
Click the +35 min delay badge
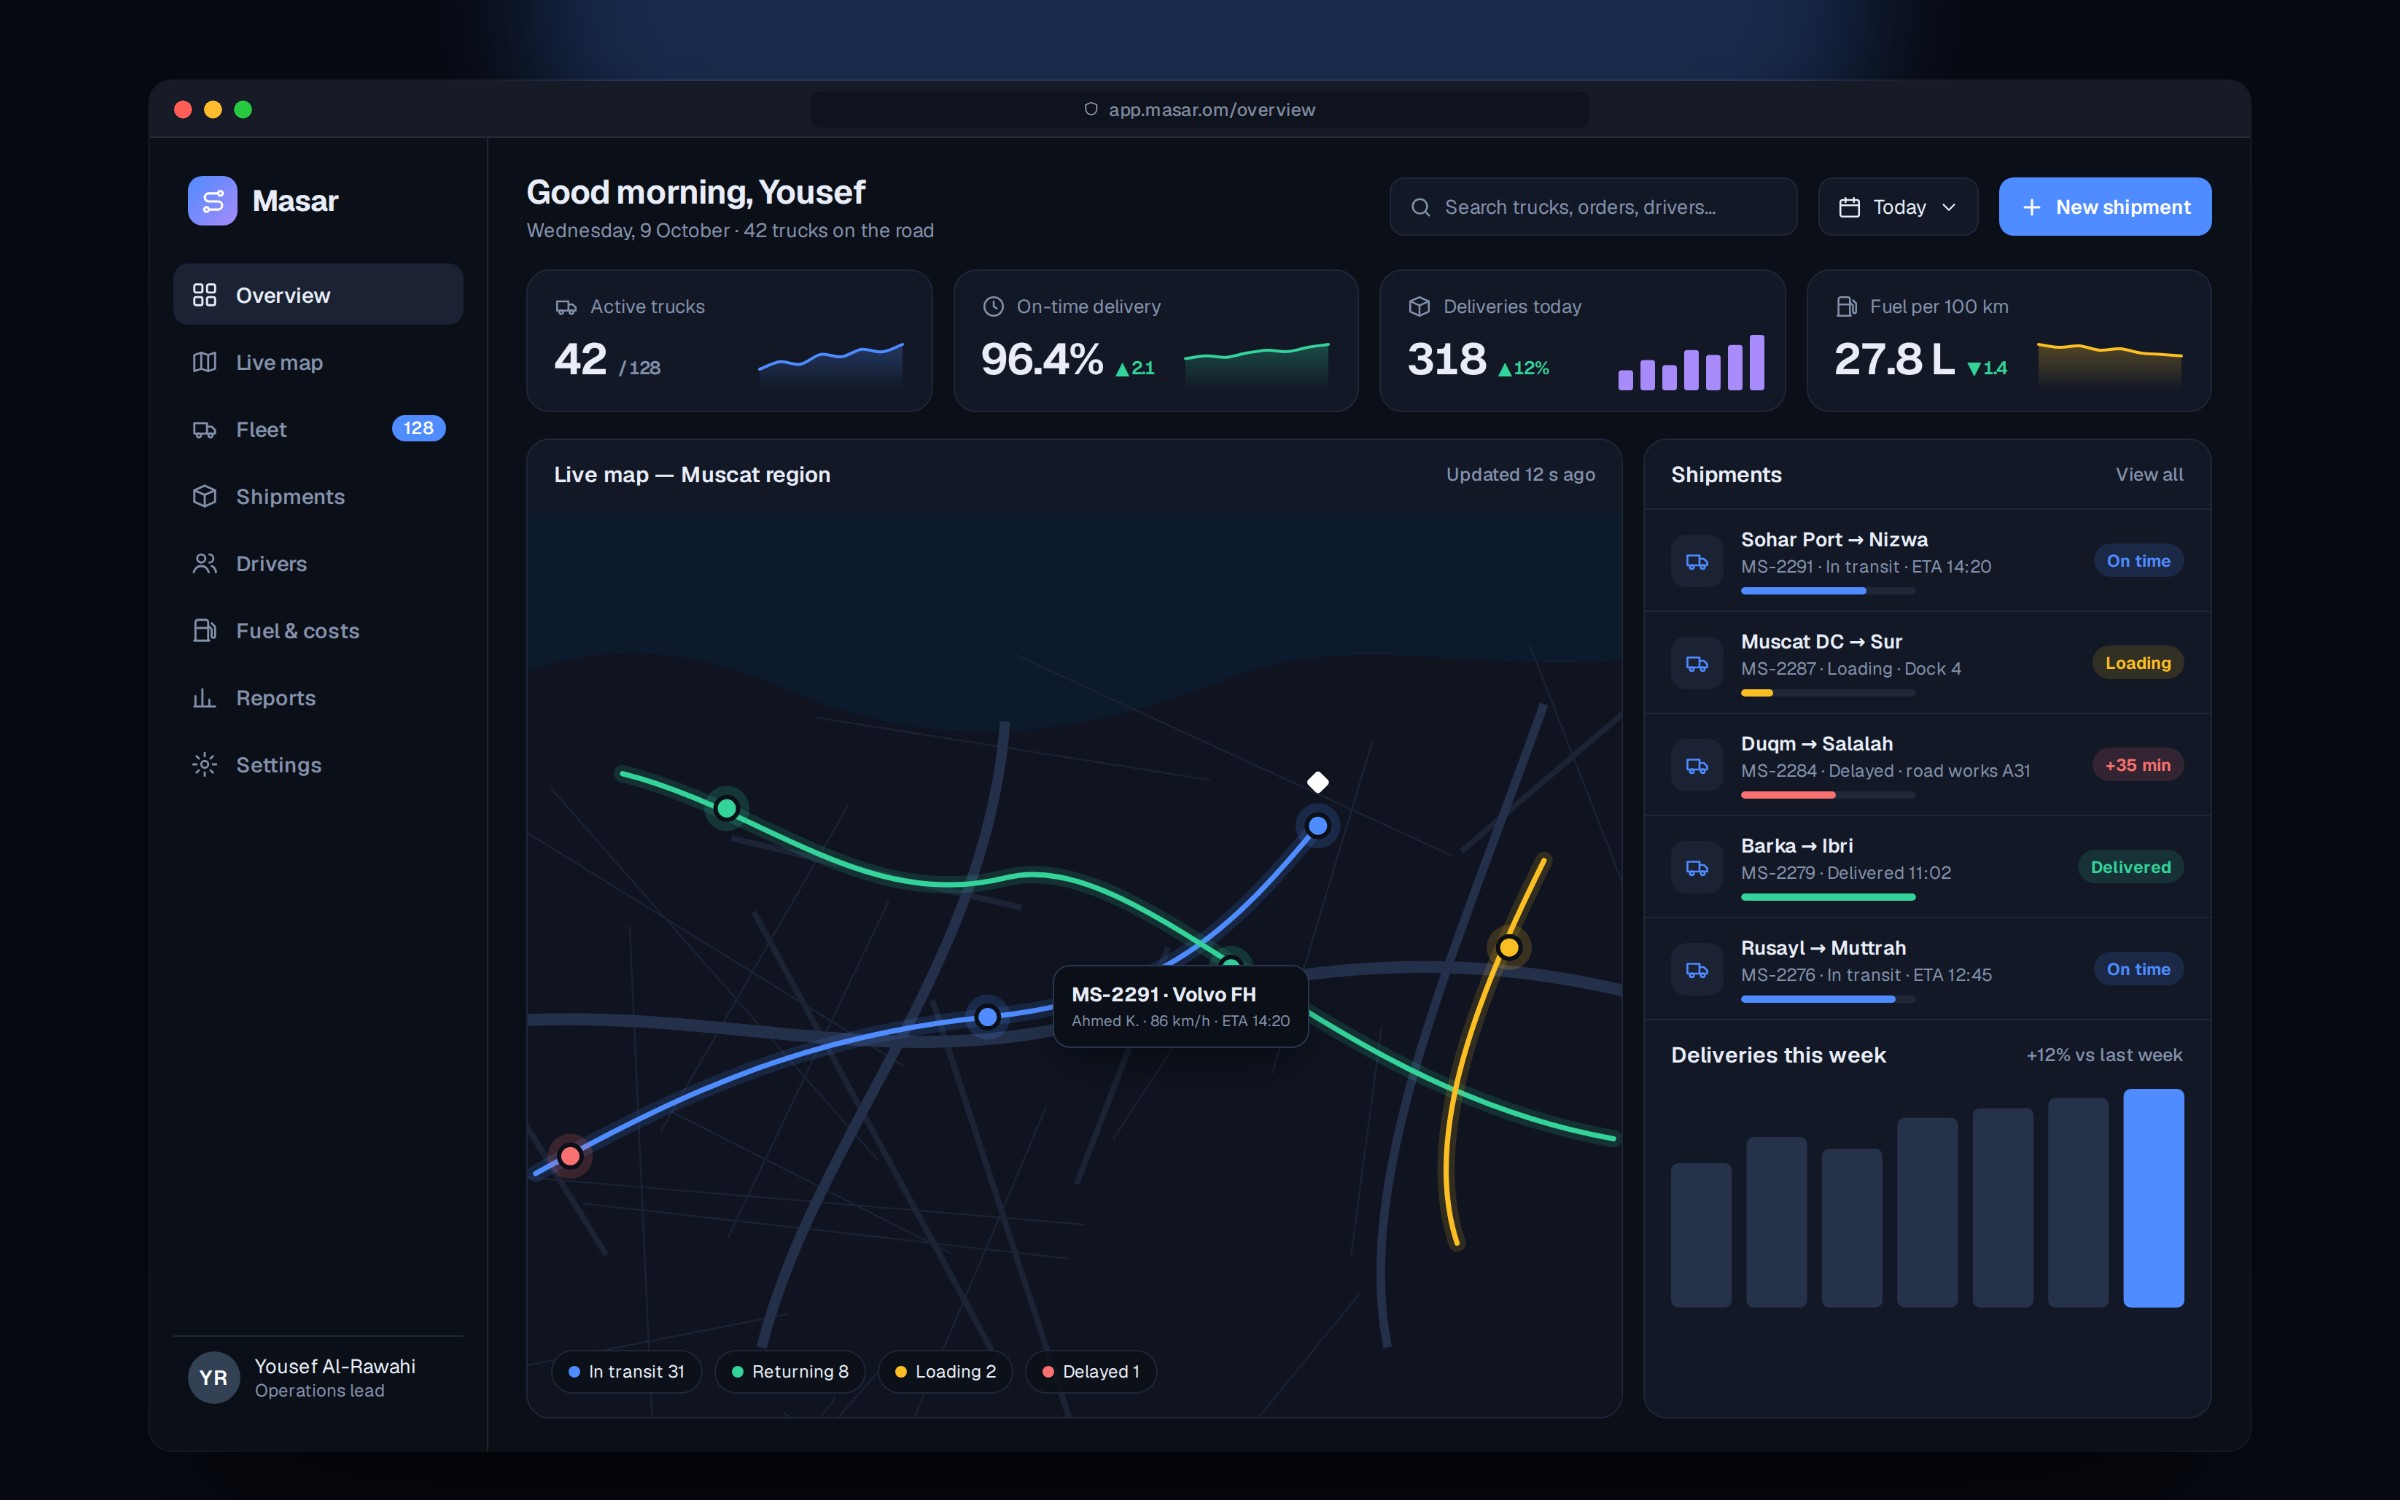tap(2138, 765)
